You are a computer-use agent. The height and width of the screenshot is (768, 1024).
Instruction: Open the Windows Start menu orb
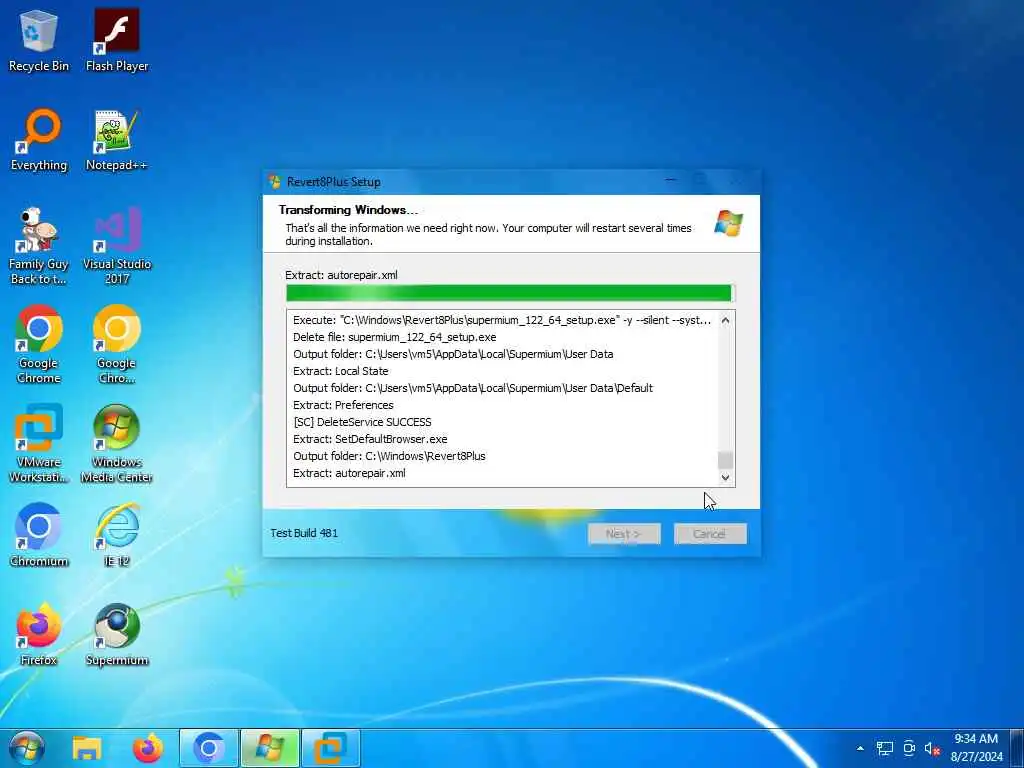pyautogui.click(x=27, y=748)
